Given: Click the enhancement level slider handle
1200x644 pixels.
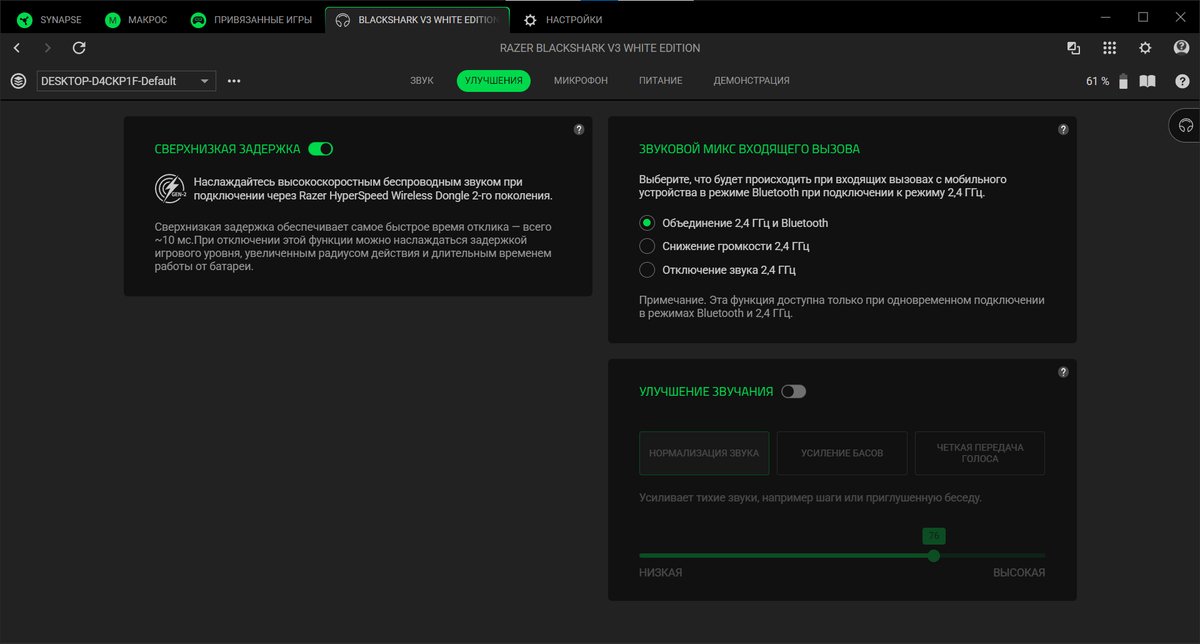Looking at the screenshot, I should point(934,555).
